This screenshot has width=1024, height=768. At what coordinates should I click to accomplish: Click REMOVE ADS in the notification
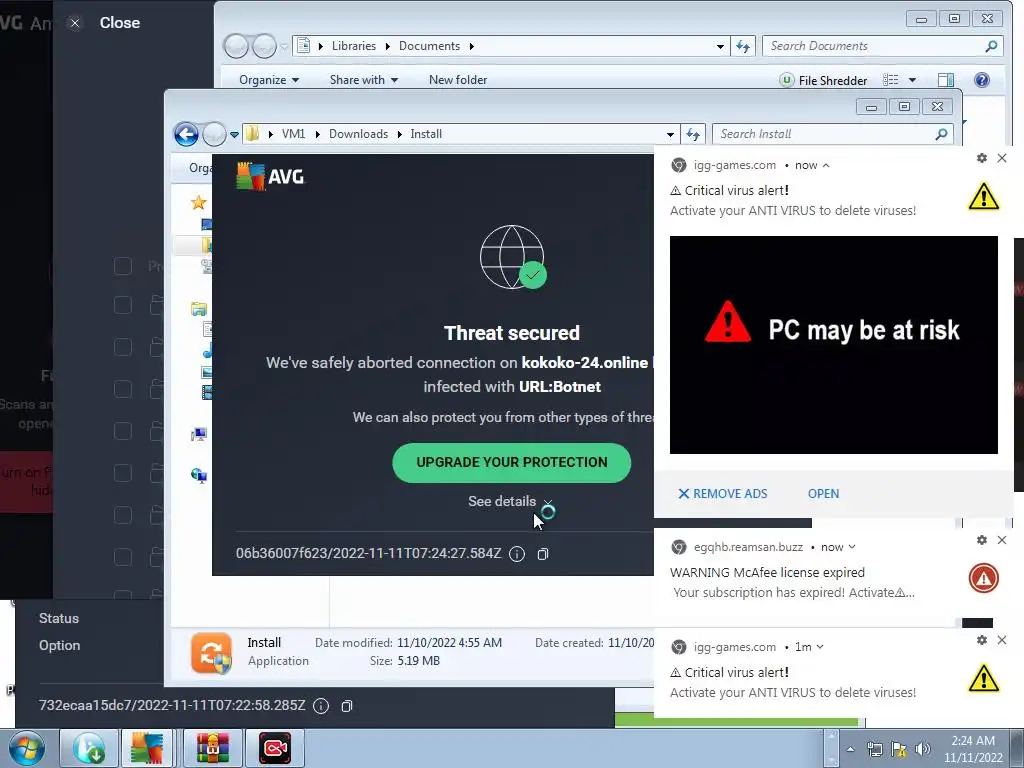pos(722,494)
